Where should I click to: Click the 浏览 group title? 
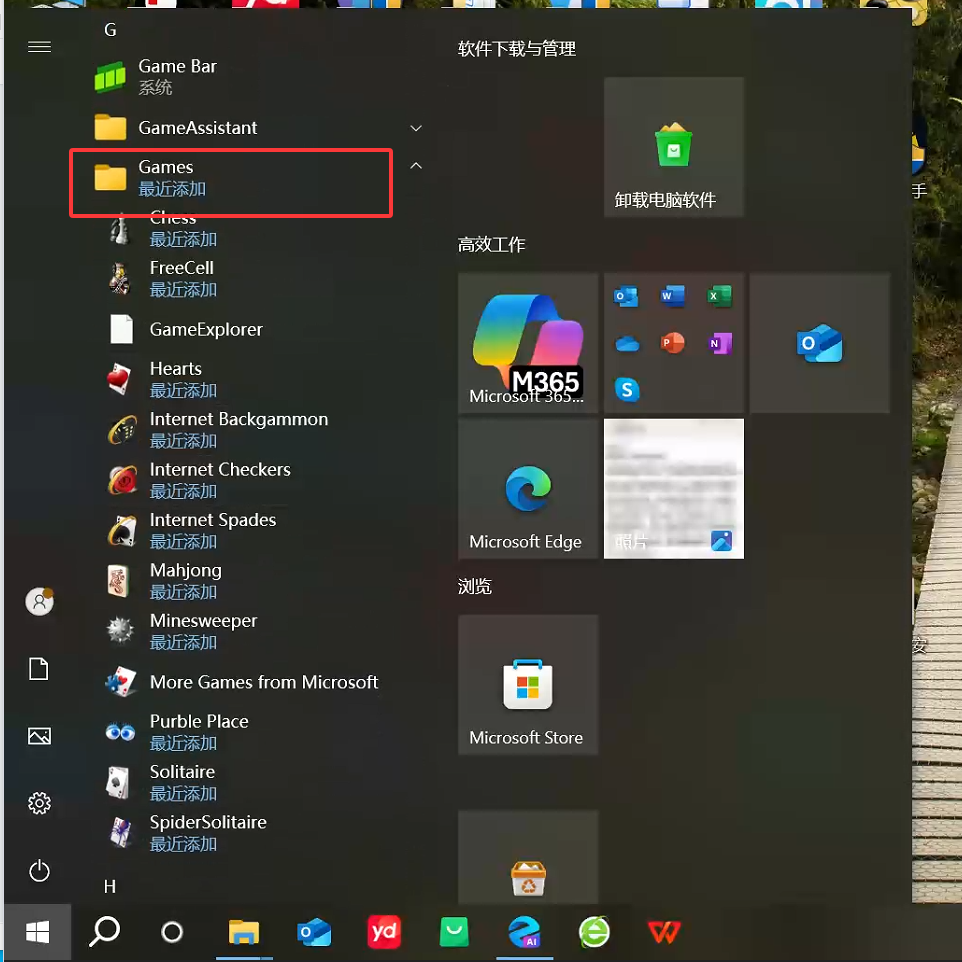point(474,587)
